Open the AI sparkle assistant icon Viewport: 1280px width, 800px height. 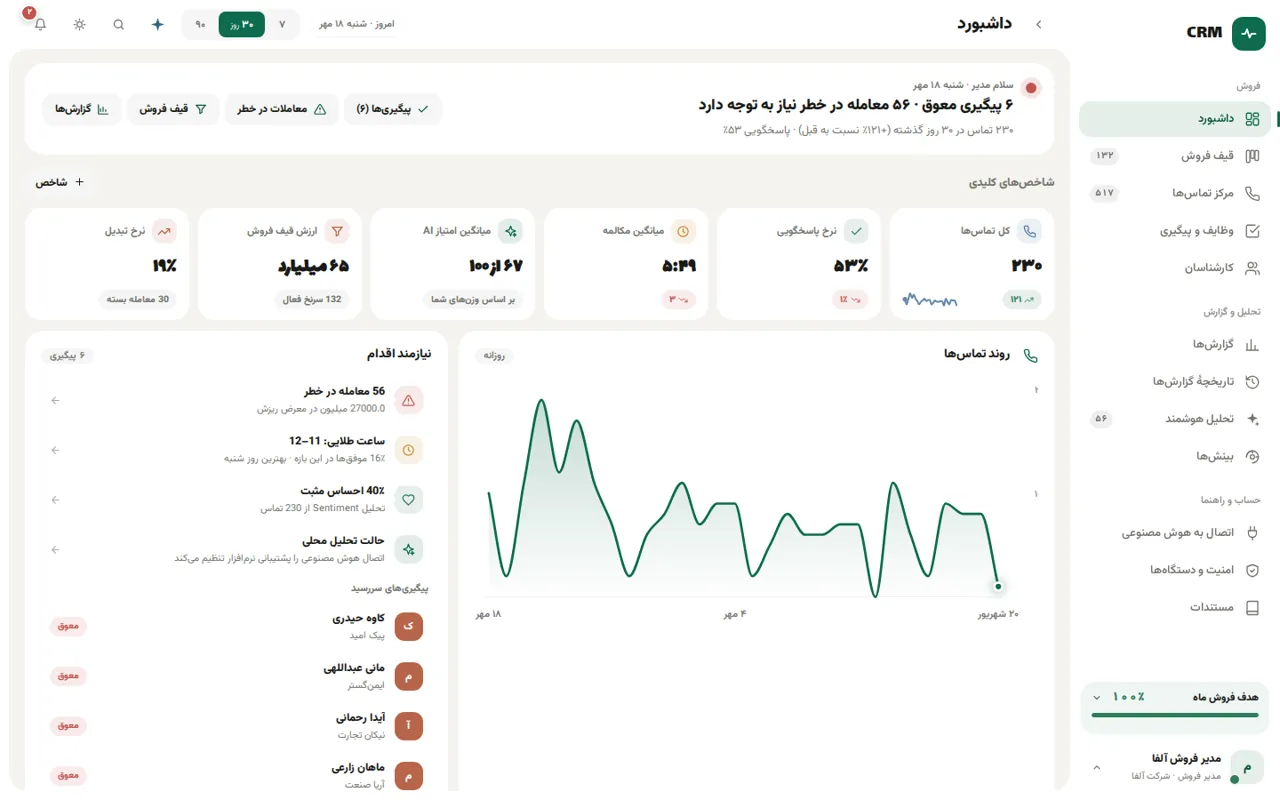(157, 24)
